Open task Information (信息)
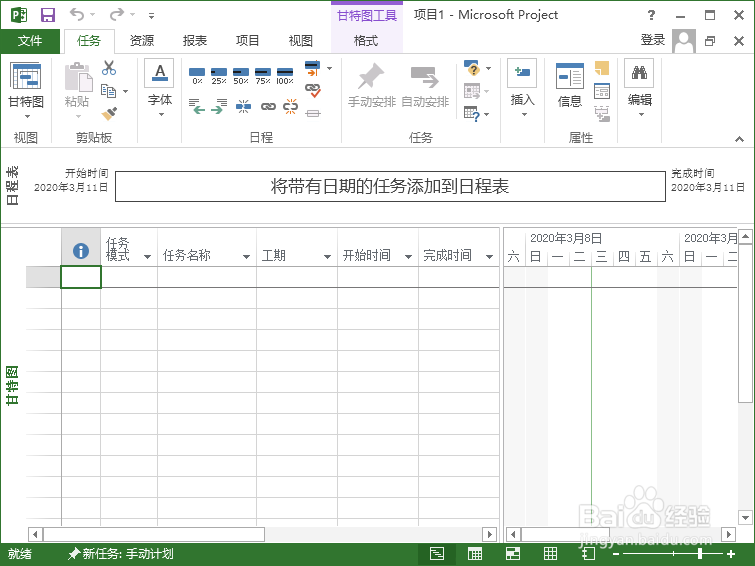This screenshot has width=755, height=566. (x=570, y=84)
